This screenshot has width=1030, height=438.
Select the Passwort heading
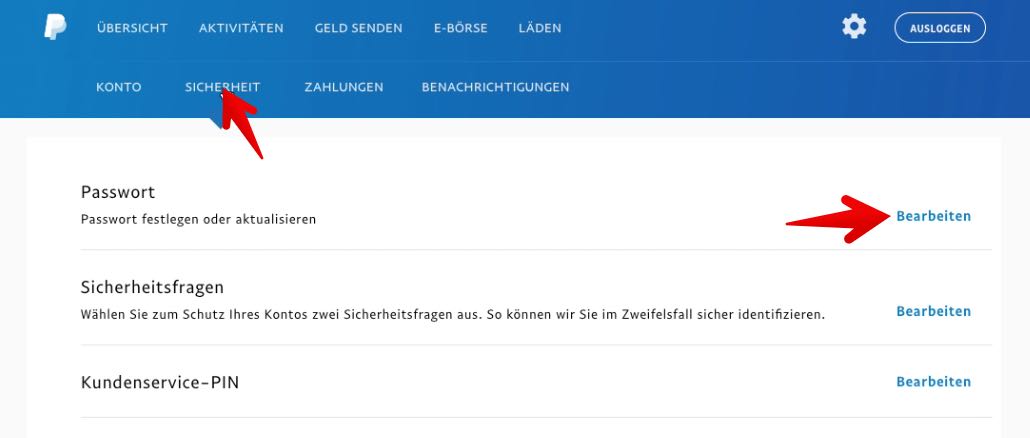pos(118,192)
